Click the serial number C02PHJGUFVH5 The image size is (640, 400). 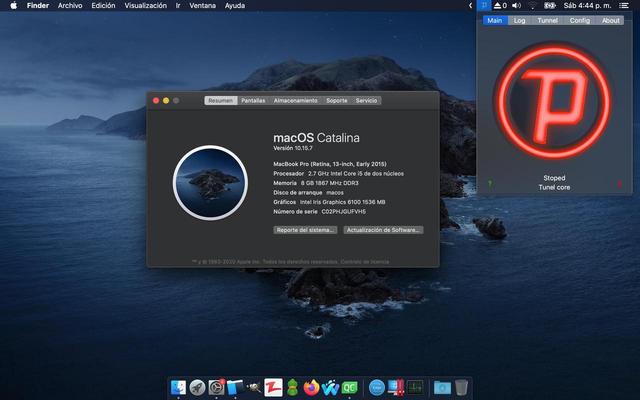[344, 211]
